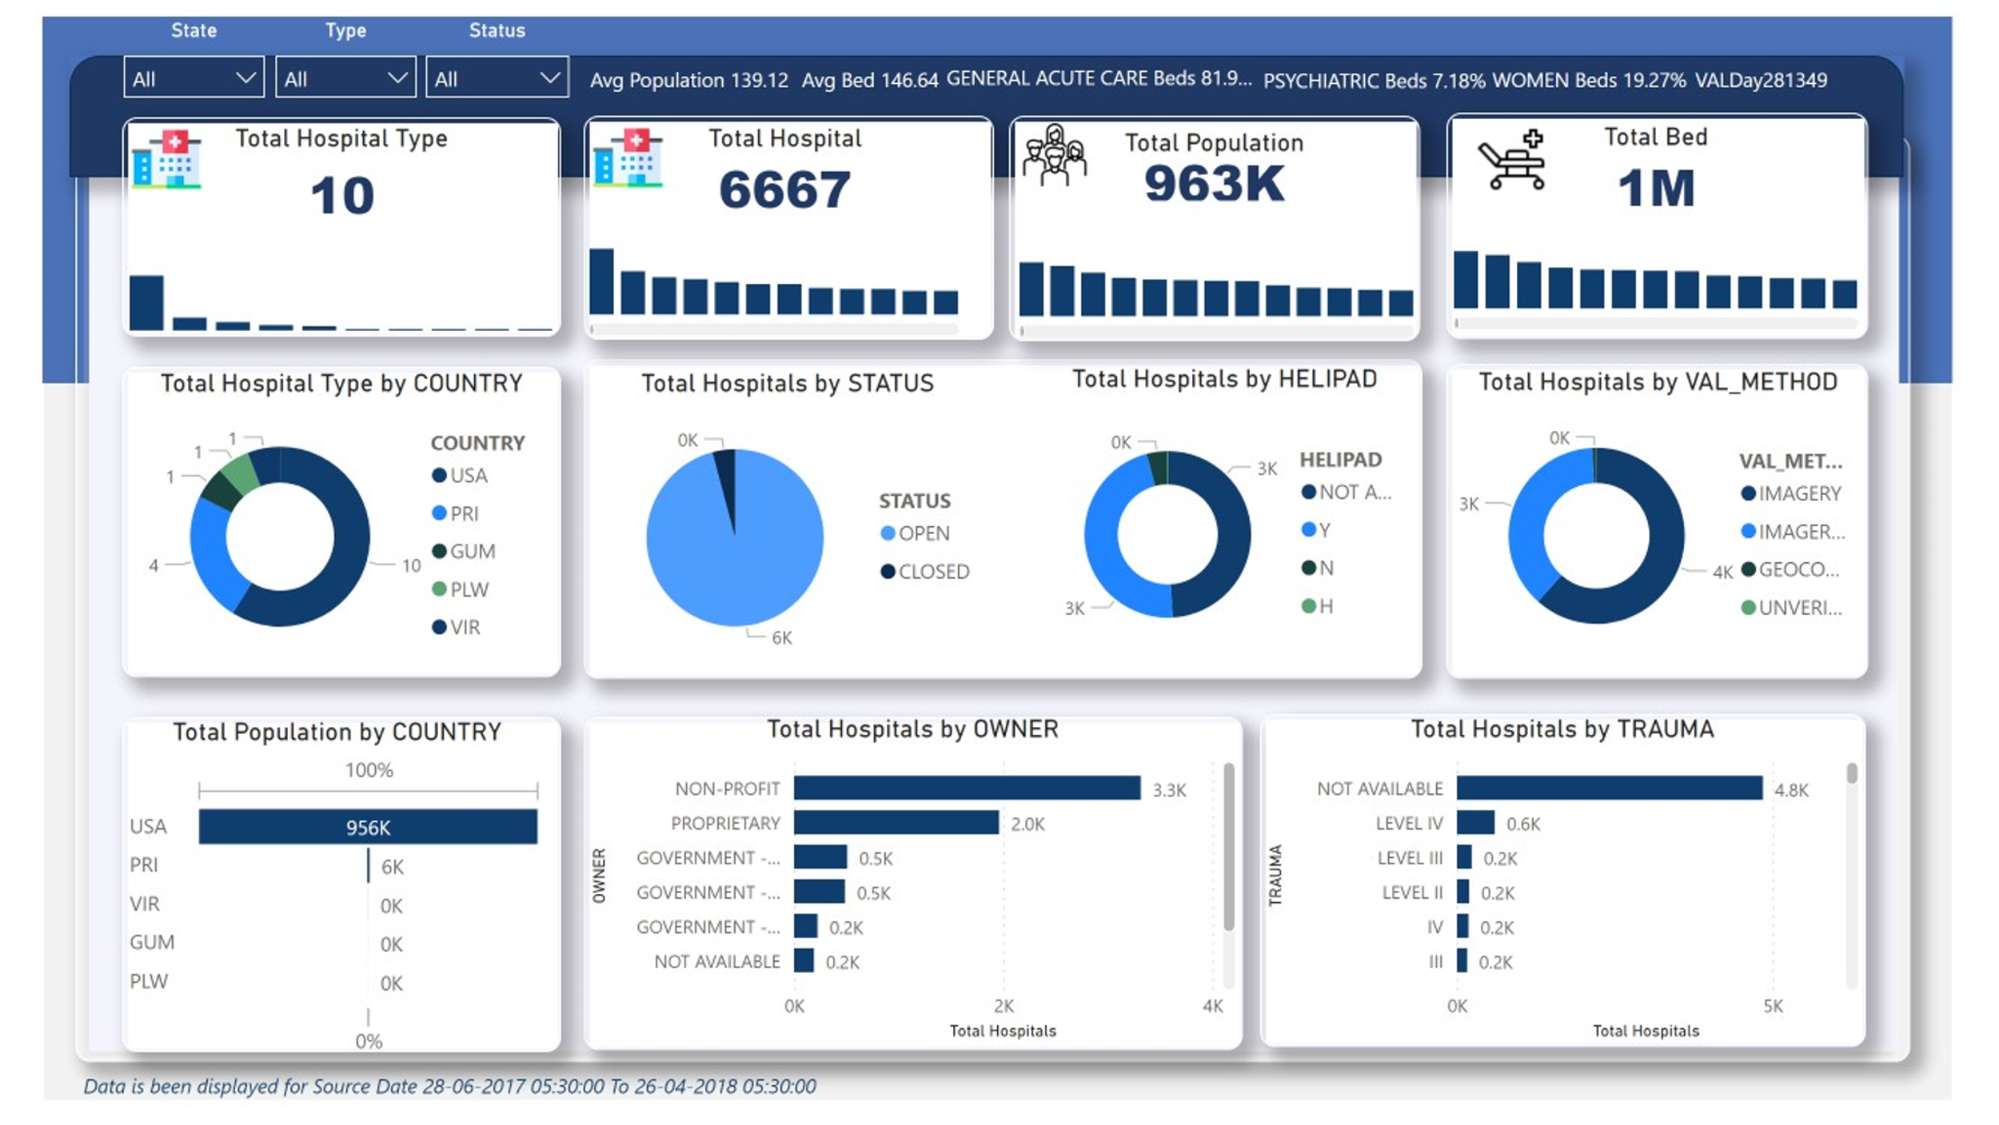Viewport: 1999px width, 1125px height.
Task: Select N in the HELIPAD legend
Action: pos(1317,568)
